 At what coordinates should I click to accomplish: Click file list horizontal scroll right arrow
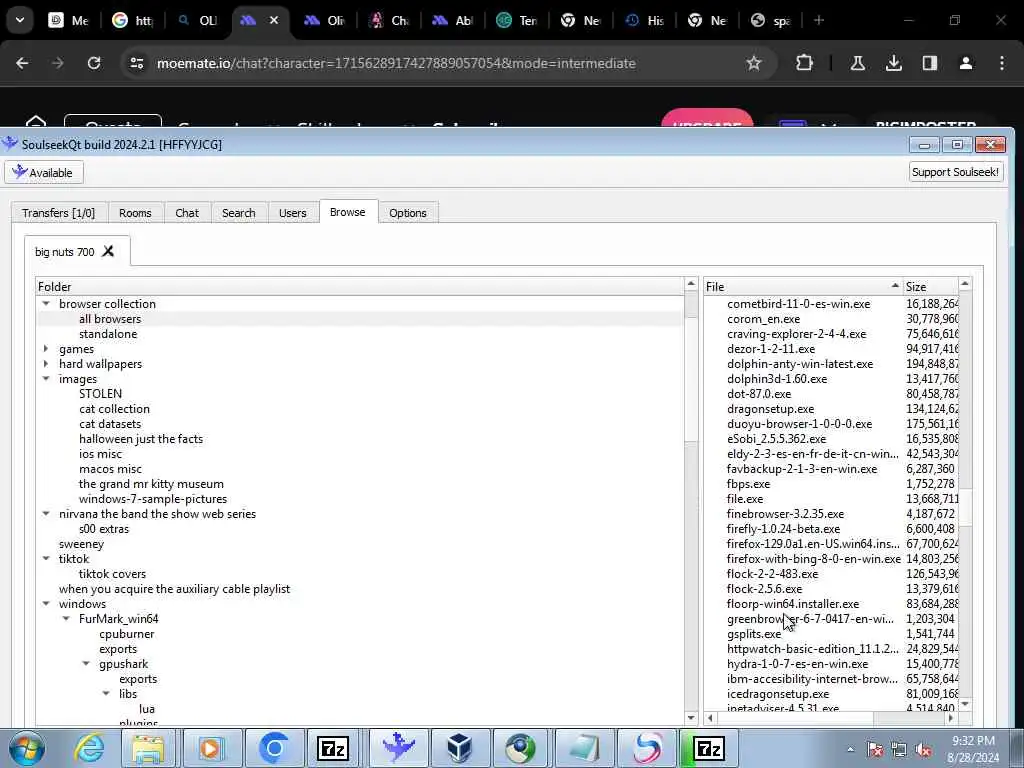pos(951,718)
